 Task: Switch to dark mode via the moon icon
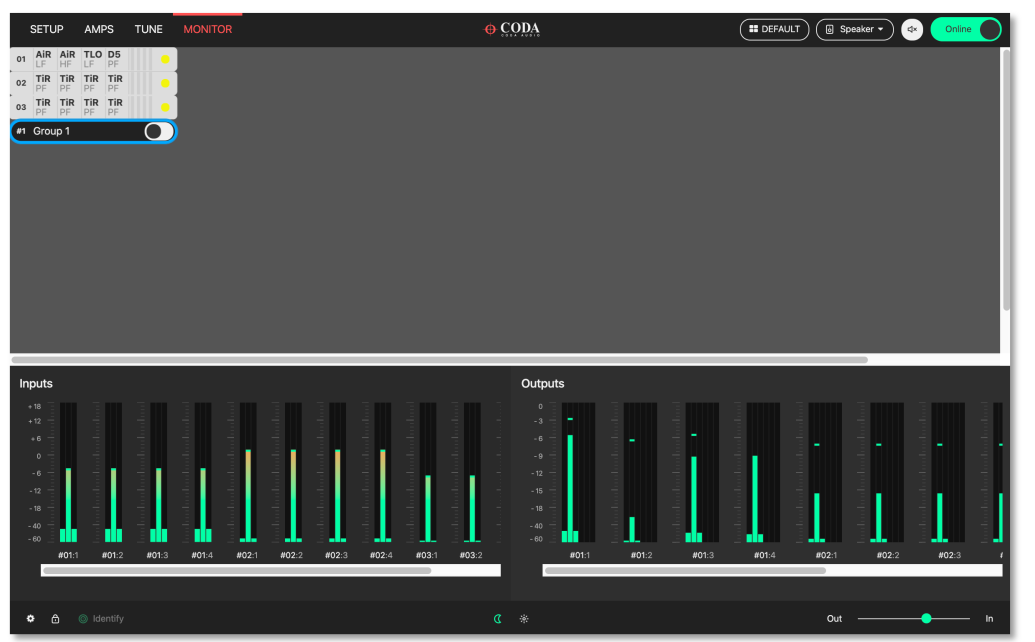click(x=498, y=618)
